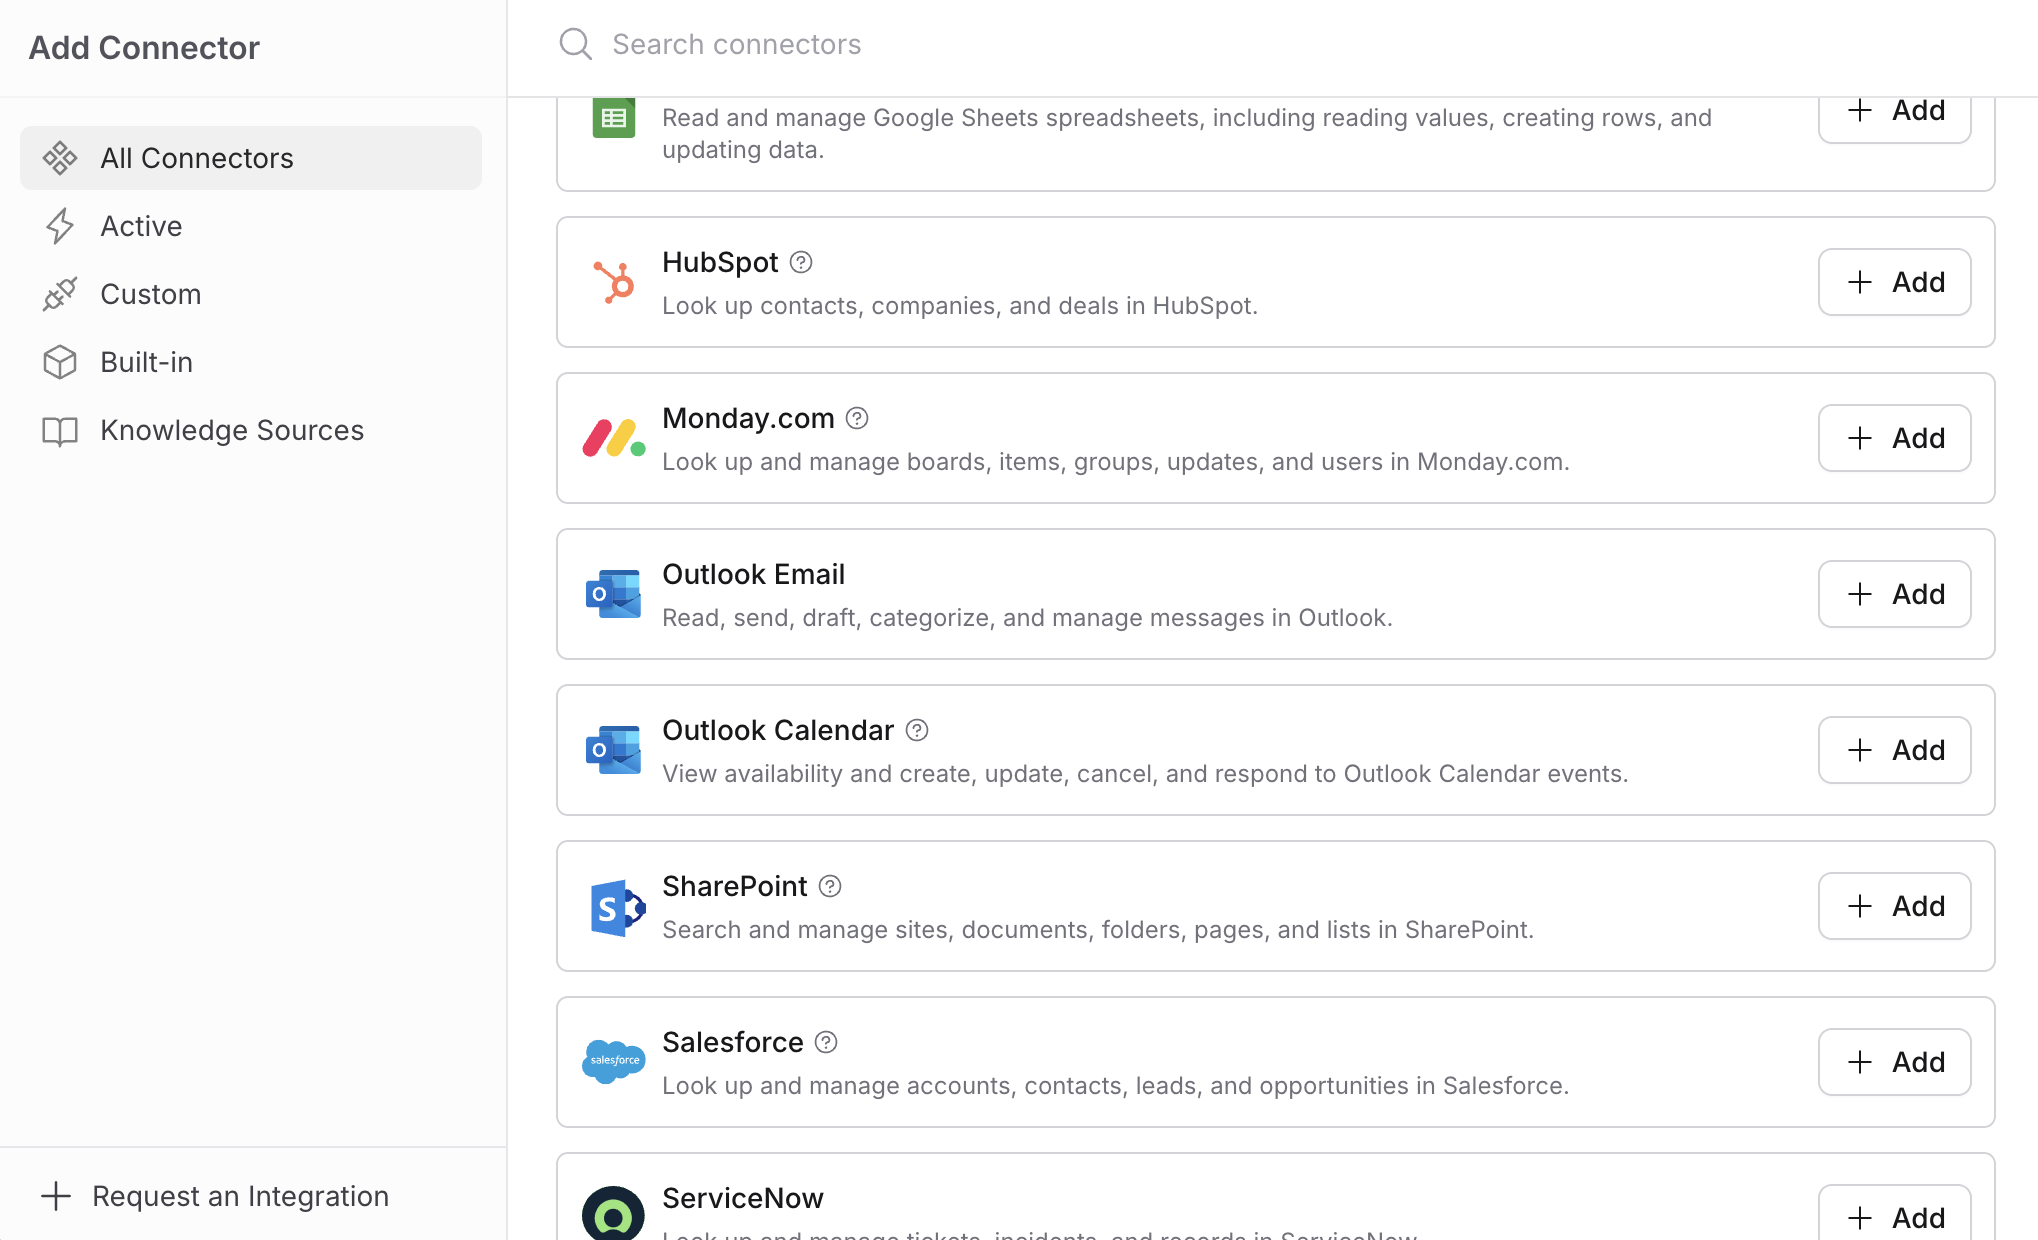Click the ServiceNow logo icon
Screen dimensions: 2038x1240
tap(613, 1213)
